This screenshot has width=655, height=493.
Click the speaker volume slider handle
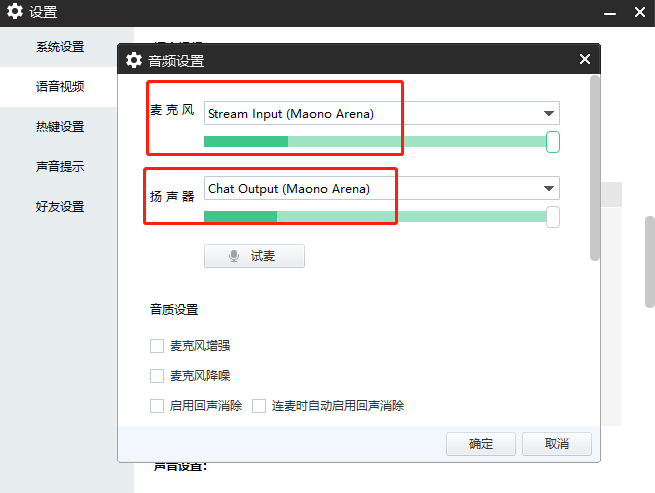[x=553, y=217]
